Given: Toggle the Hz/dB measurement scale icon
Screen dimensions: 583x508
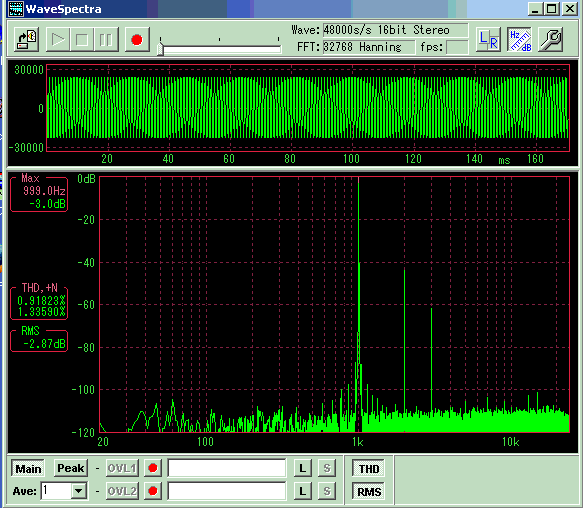Looking at the screenshot, I should point(520,39).
